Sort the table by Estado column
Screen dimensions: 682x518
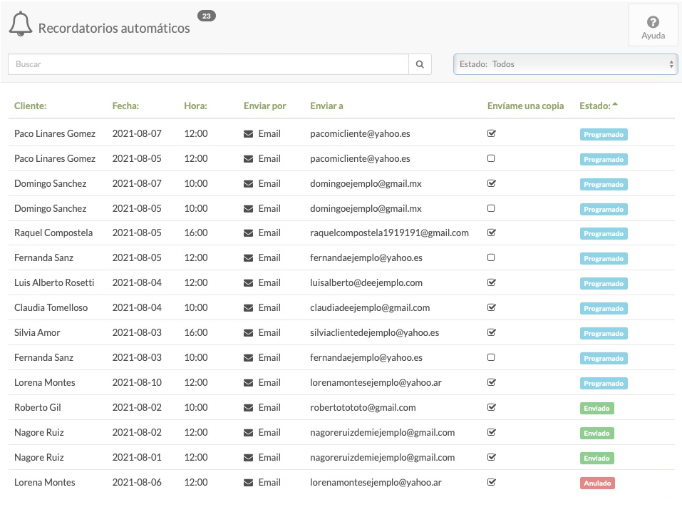coord(598,105)
